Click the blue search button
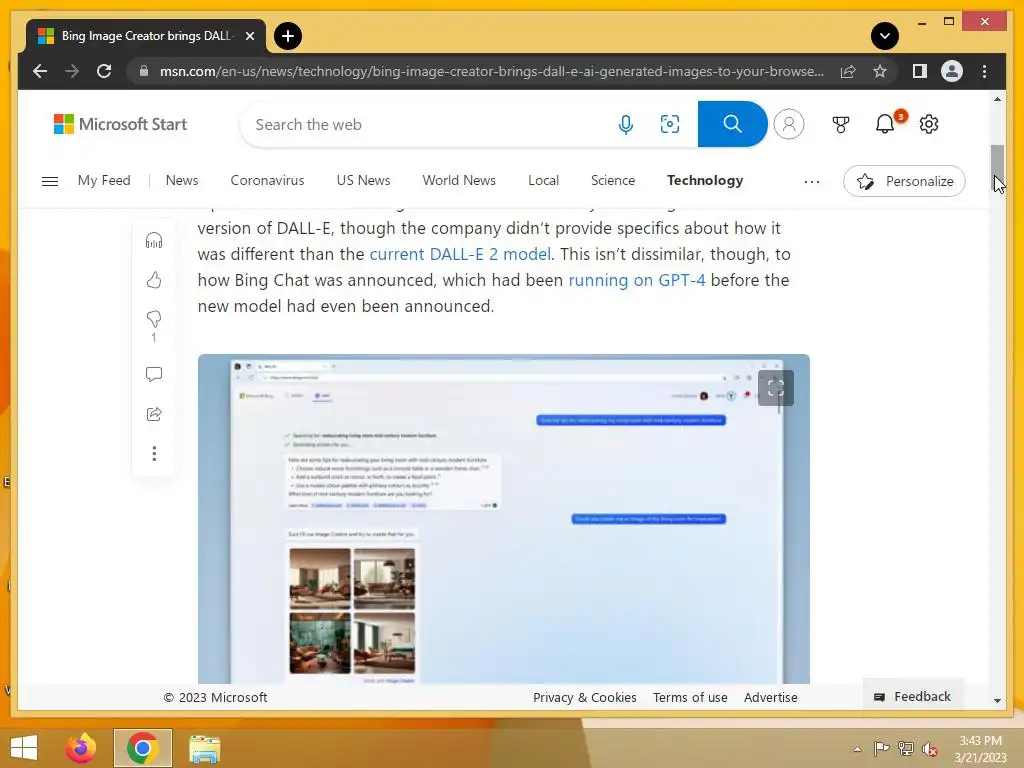Screen dimensions: 1024x768 click(x=732, y=124)
